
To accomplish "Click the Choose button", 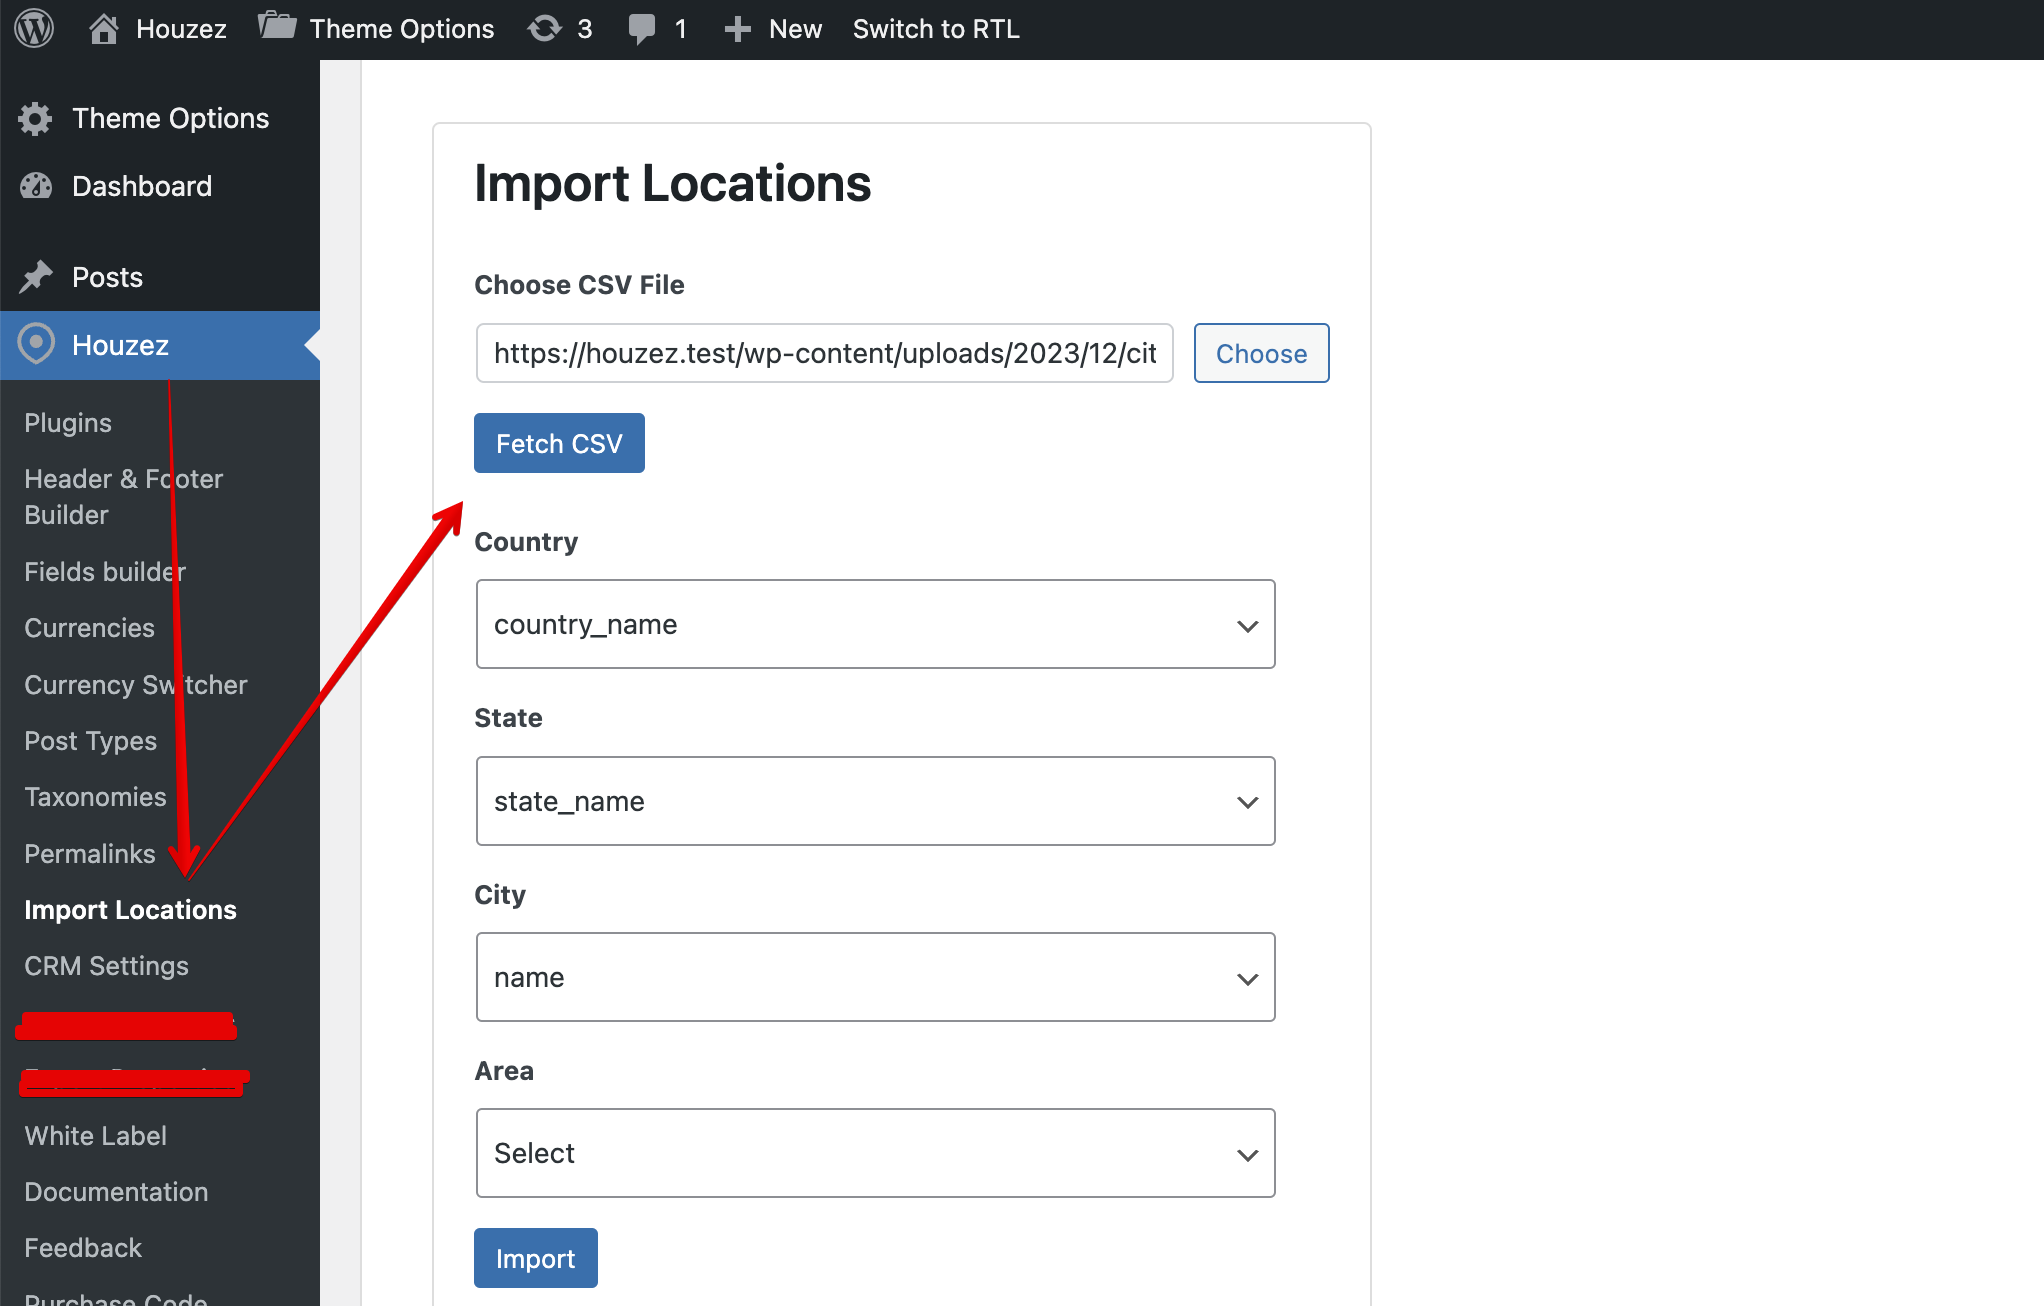I will click(x=1261, y=353).
